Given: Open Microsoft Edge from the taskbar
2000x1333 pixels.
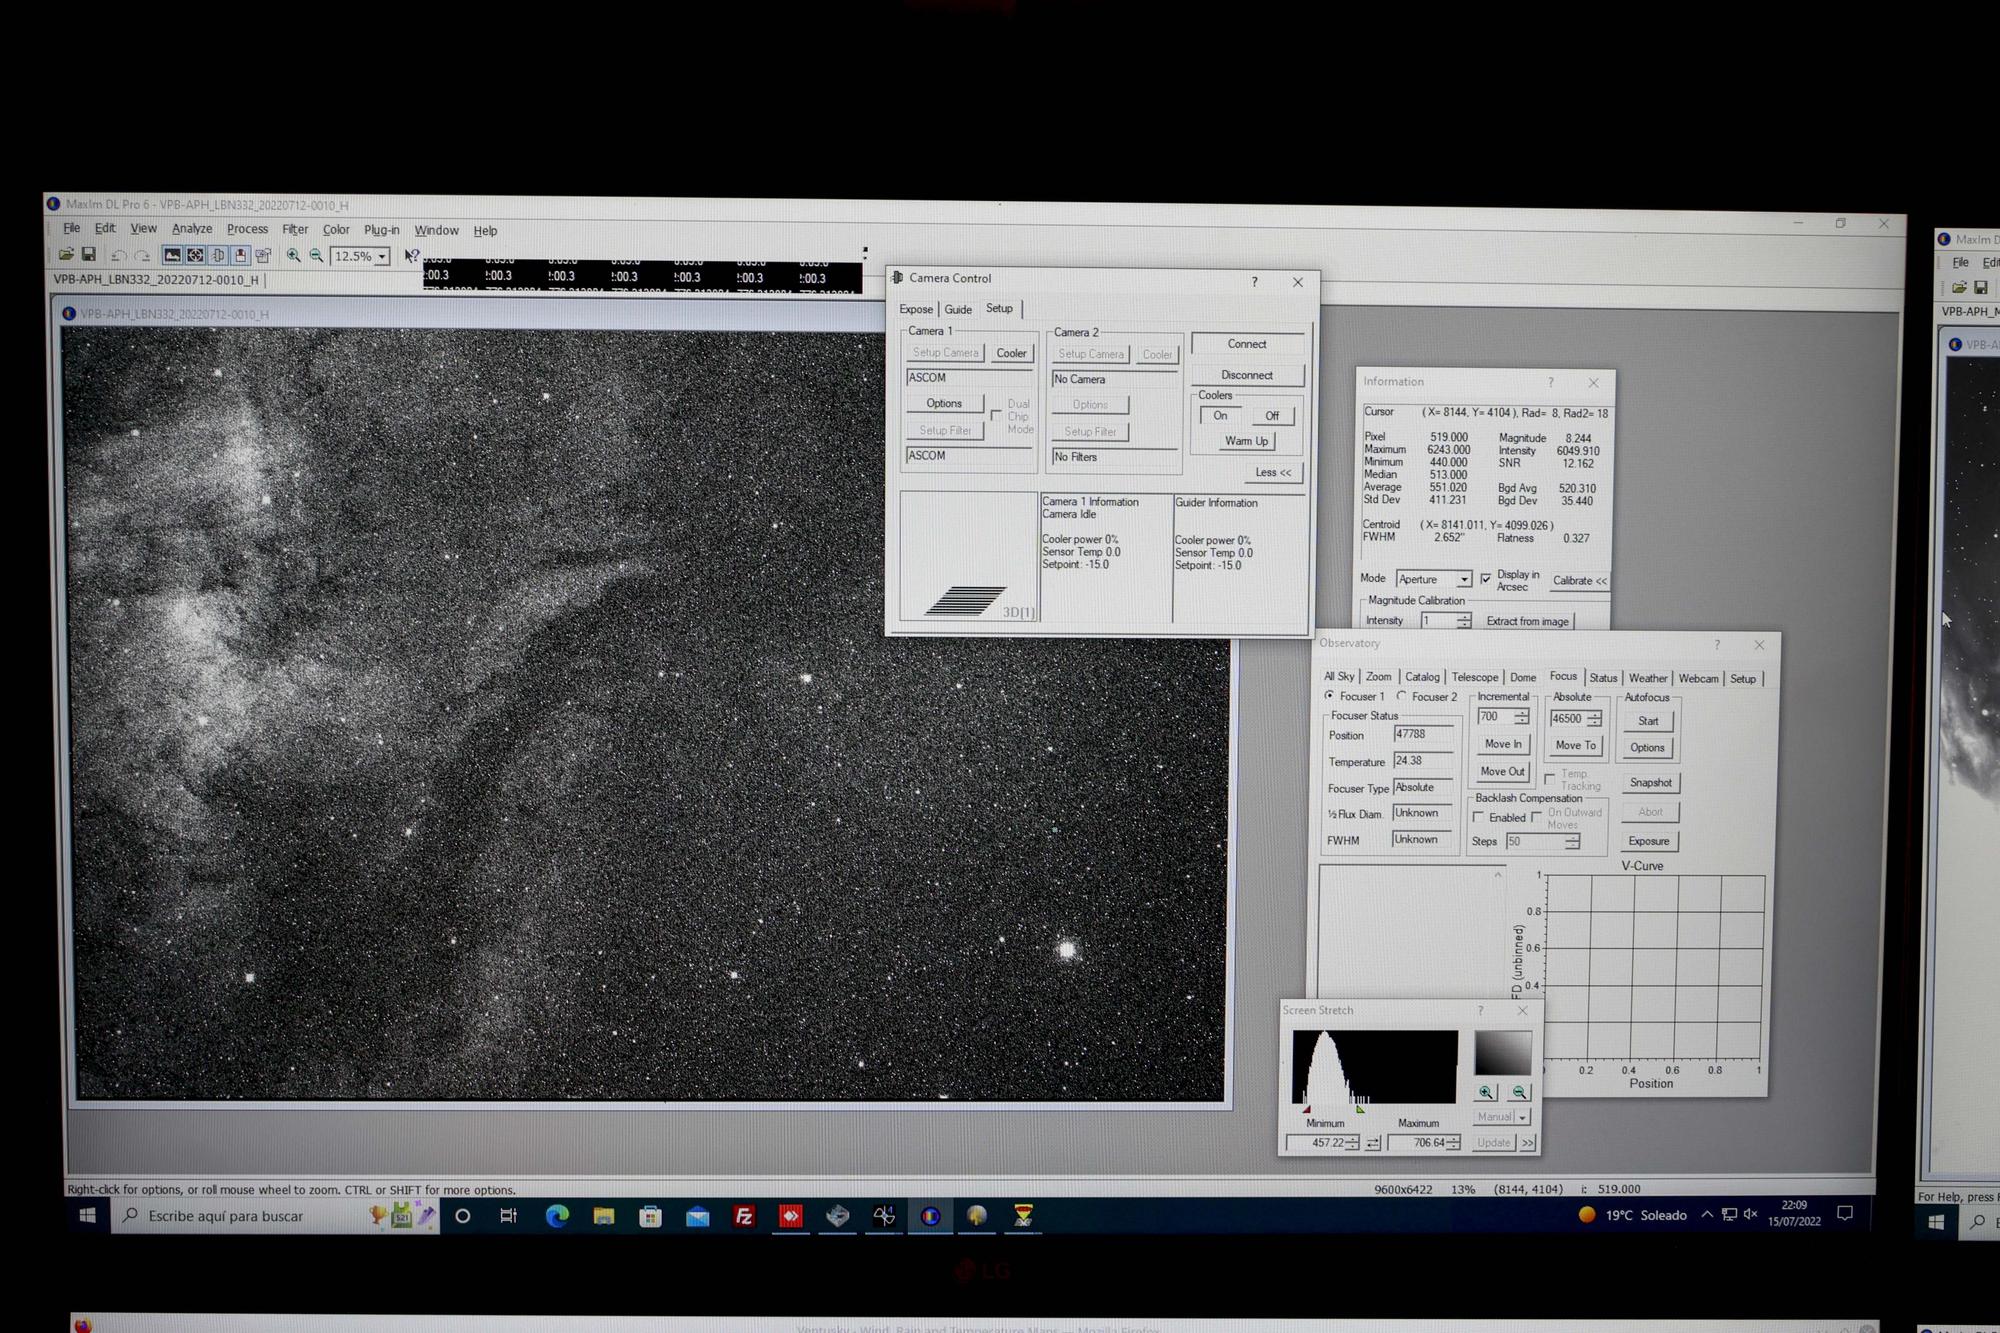Looking at the screenshot, I should click(557, 1216).
